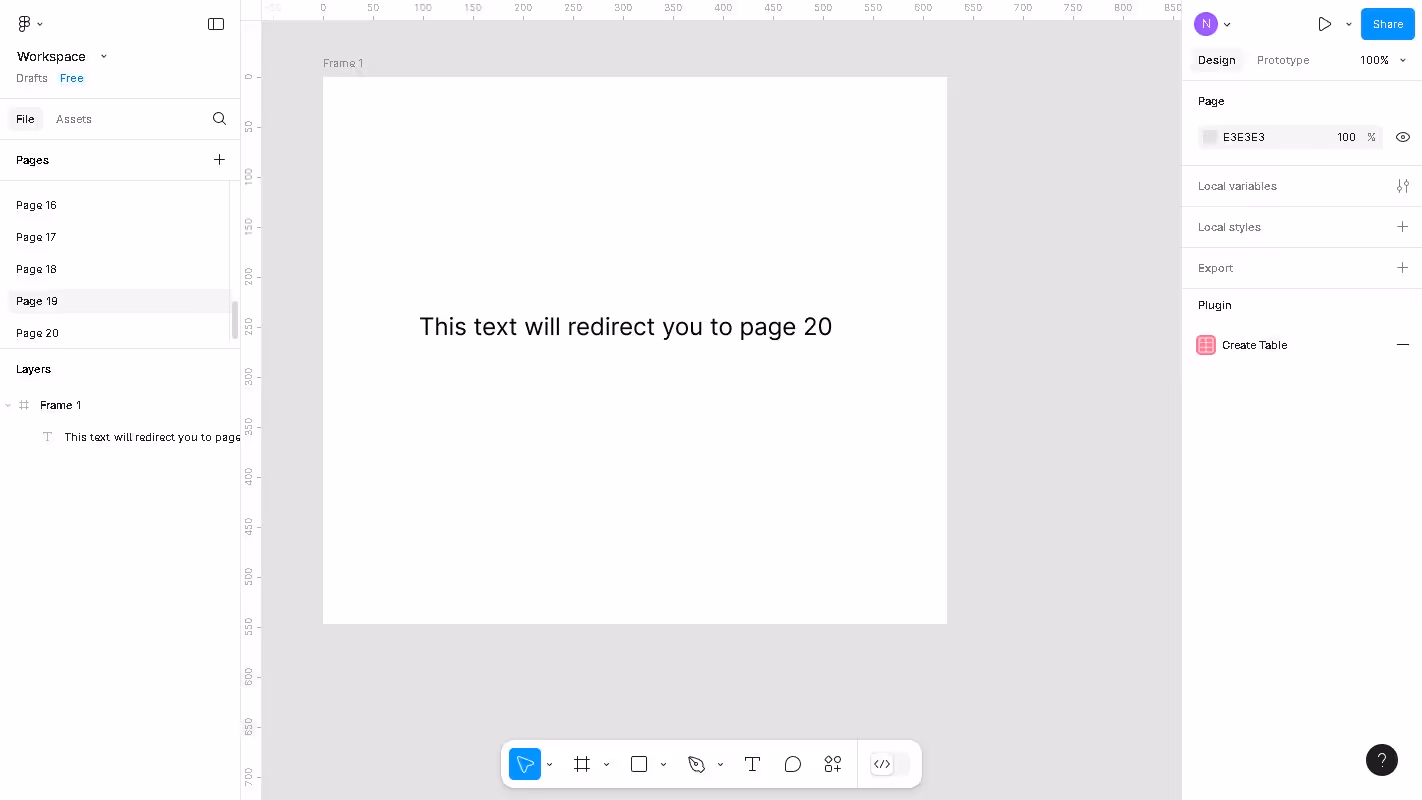Add a local style with plus icon
Image resolution: width=1422 pixels, height=800 pixels.
pos(1403,227)
